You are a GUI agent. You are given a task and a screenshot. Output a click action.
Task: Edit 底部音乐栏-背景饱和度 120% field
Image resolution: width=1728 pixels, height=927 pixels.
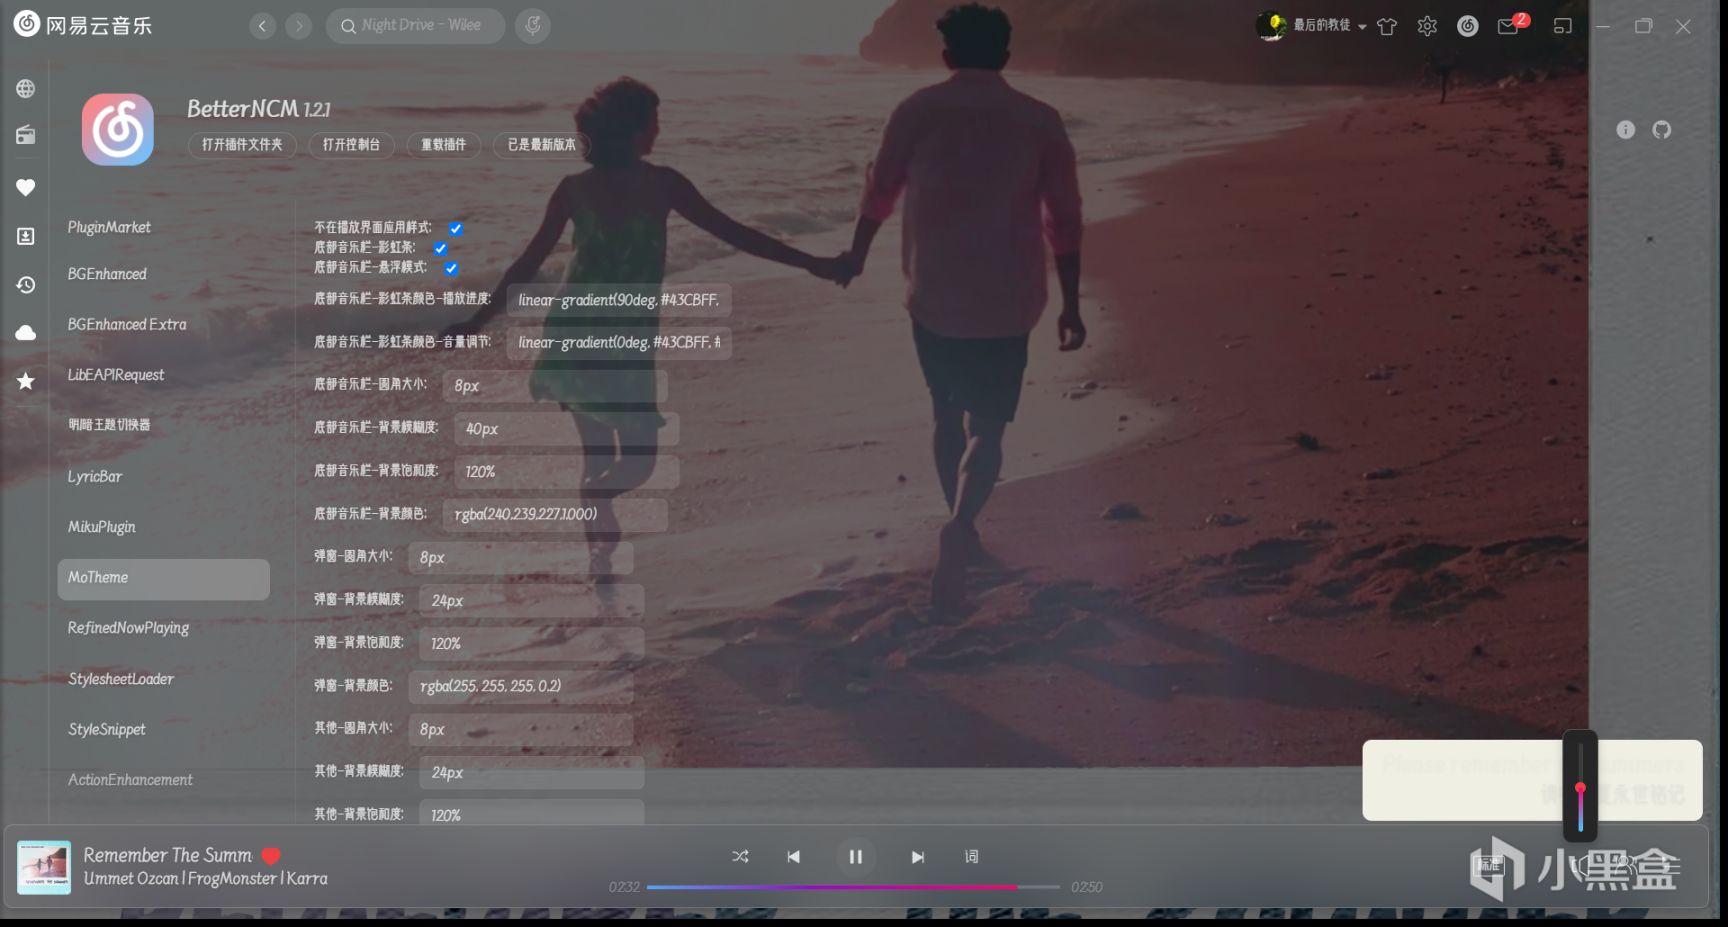(566, 472)
